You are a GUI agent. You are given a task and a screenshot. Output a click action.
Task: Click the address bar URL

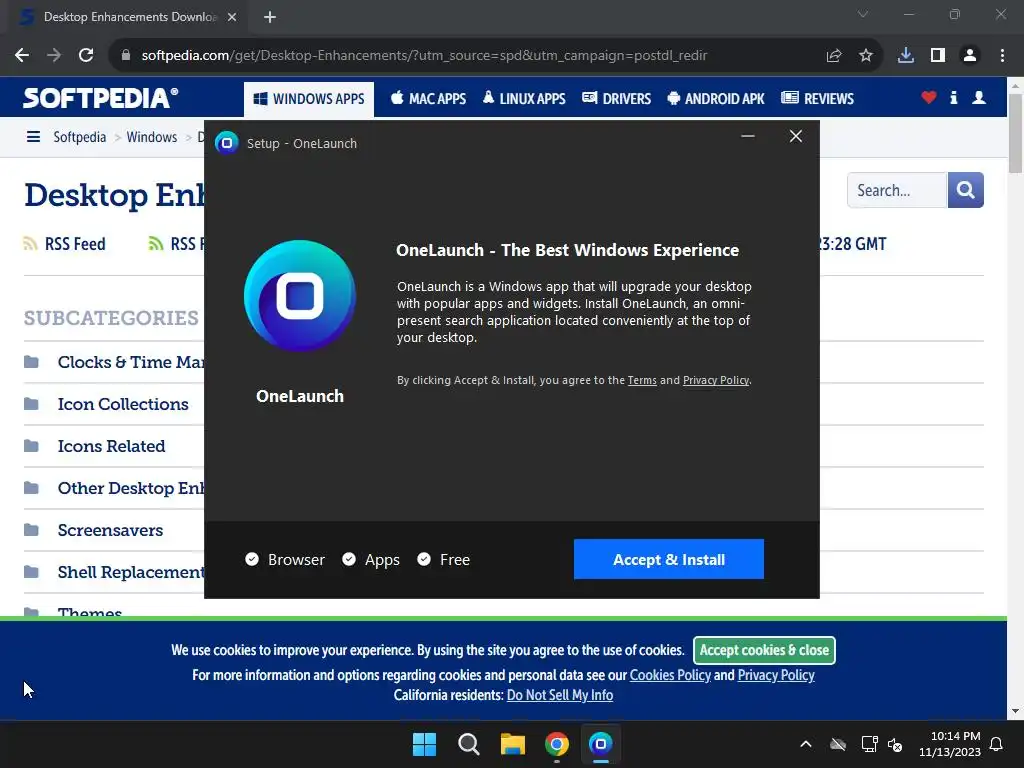coord(424,56)
